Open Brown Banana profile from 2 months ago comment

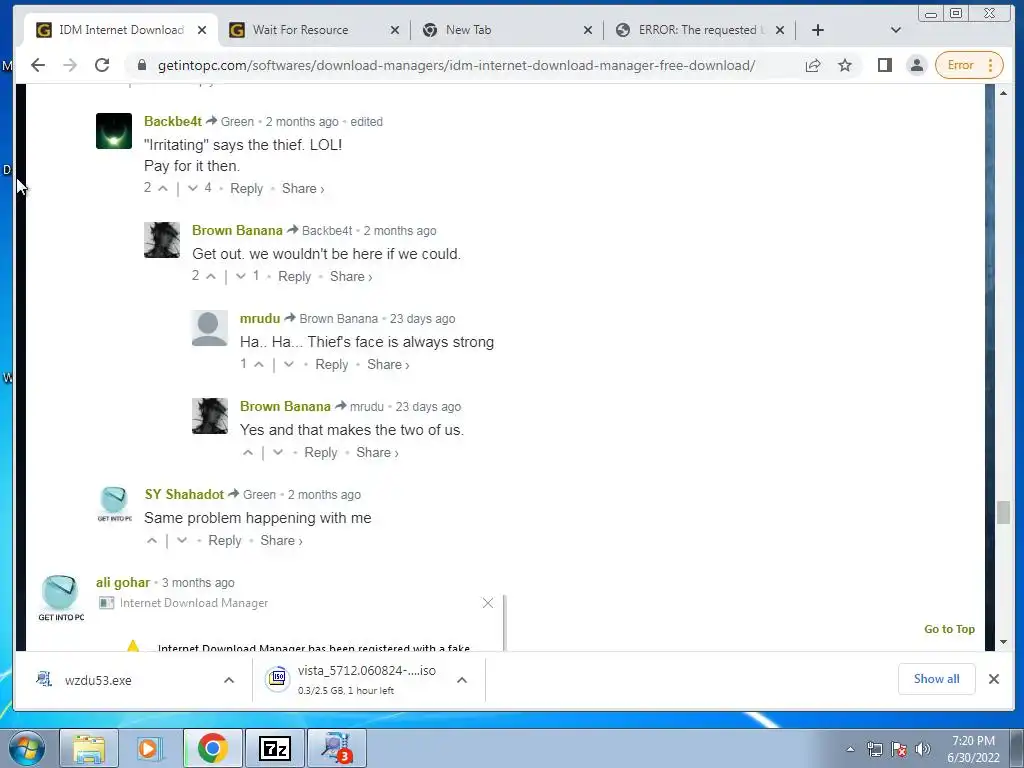tap(237, 231)
